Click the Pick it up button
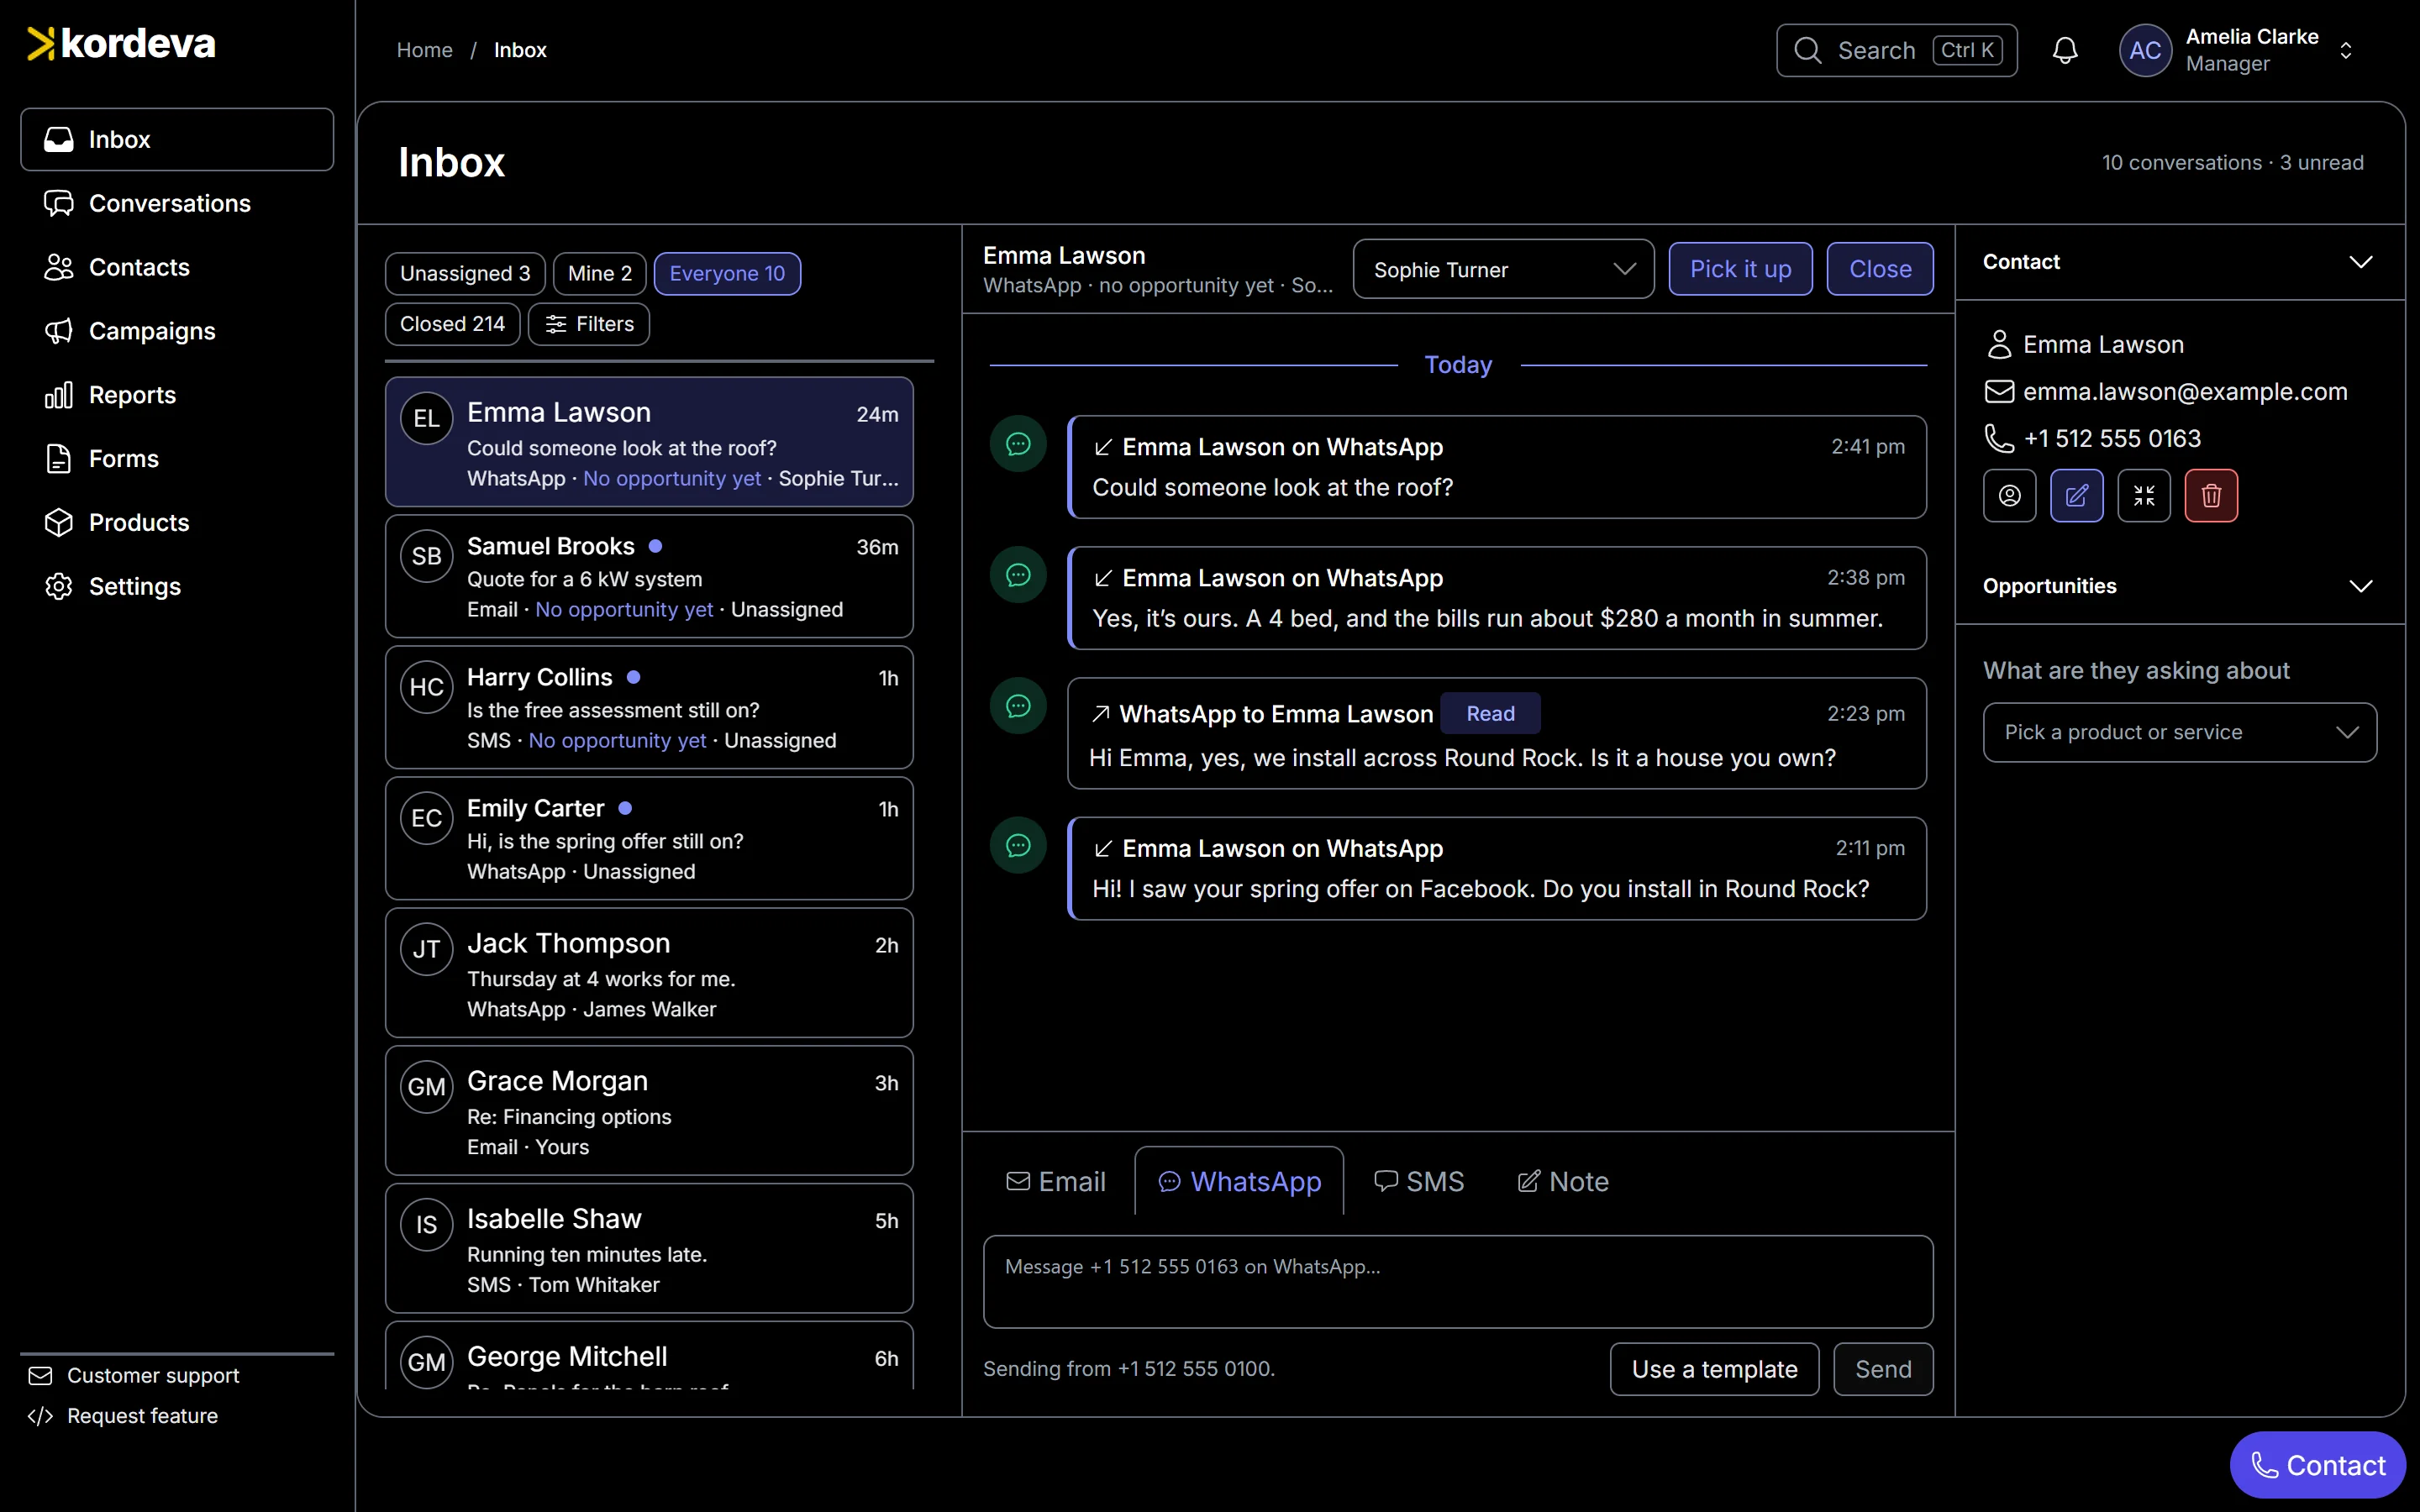2420x1512 pixels. (x=1740, y=269)
